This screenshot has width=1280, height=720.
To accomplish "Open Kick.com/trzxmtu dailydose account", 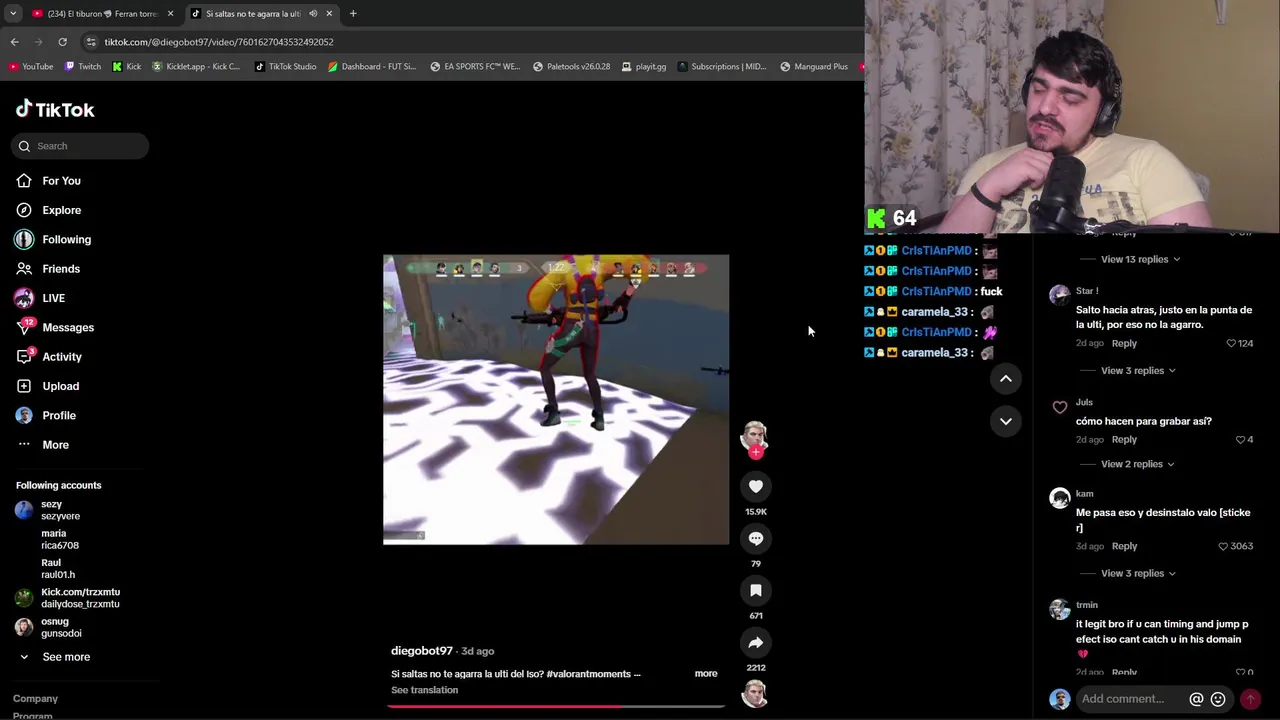I will coord(80,598).
